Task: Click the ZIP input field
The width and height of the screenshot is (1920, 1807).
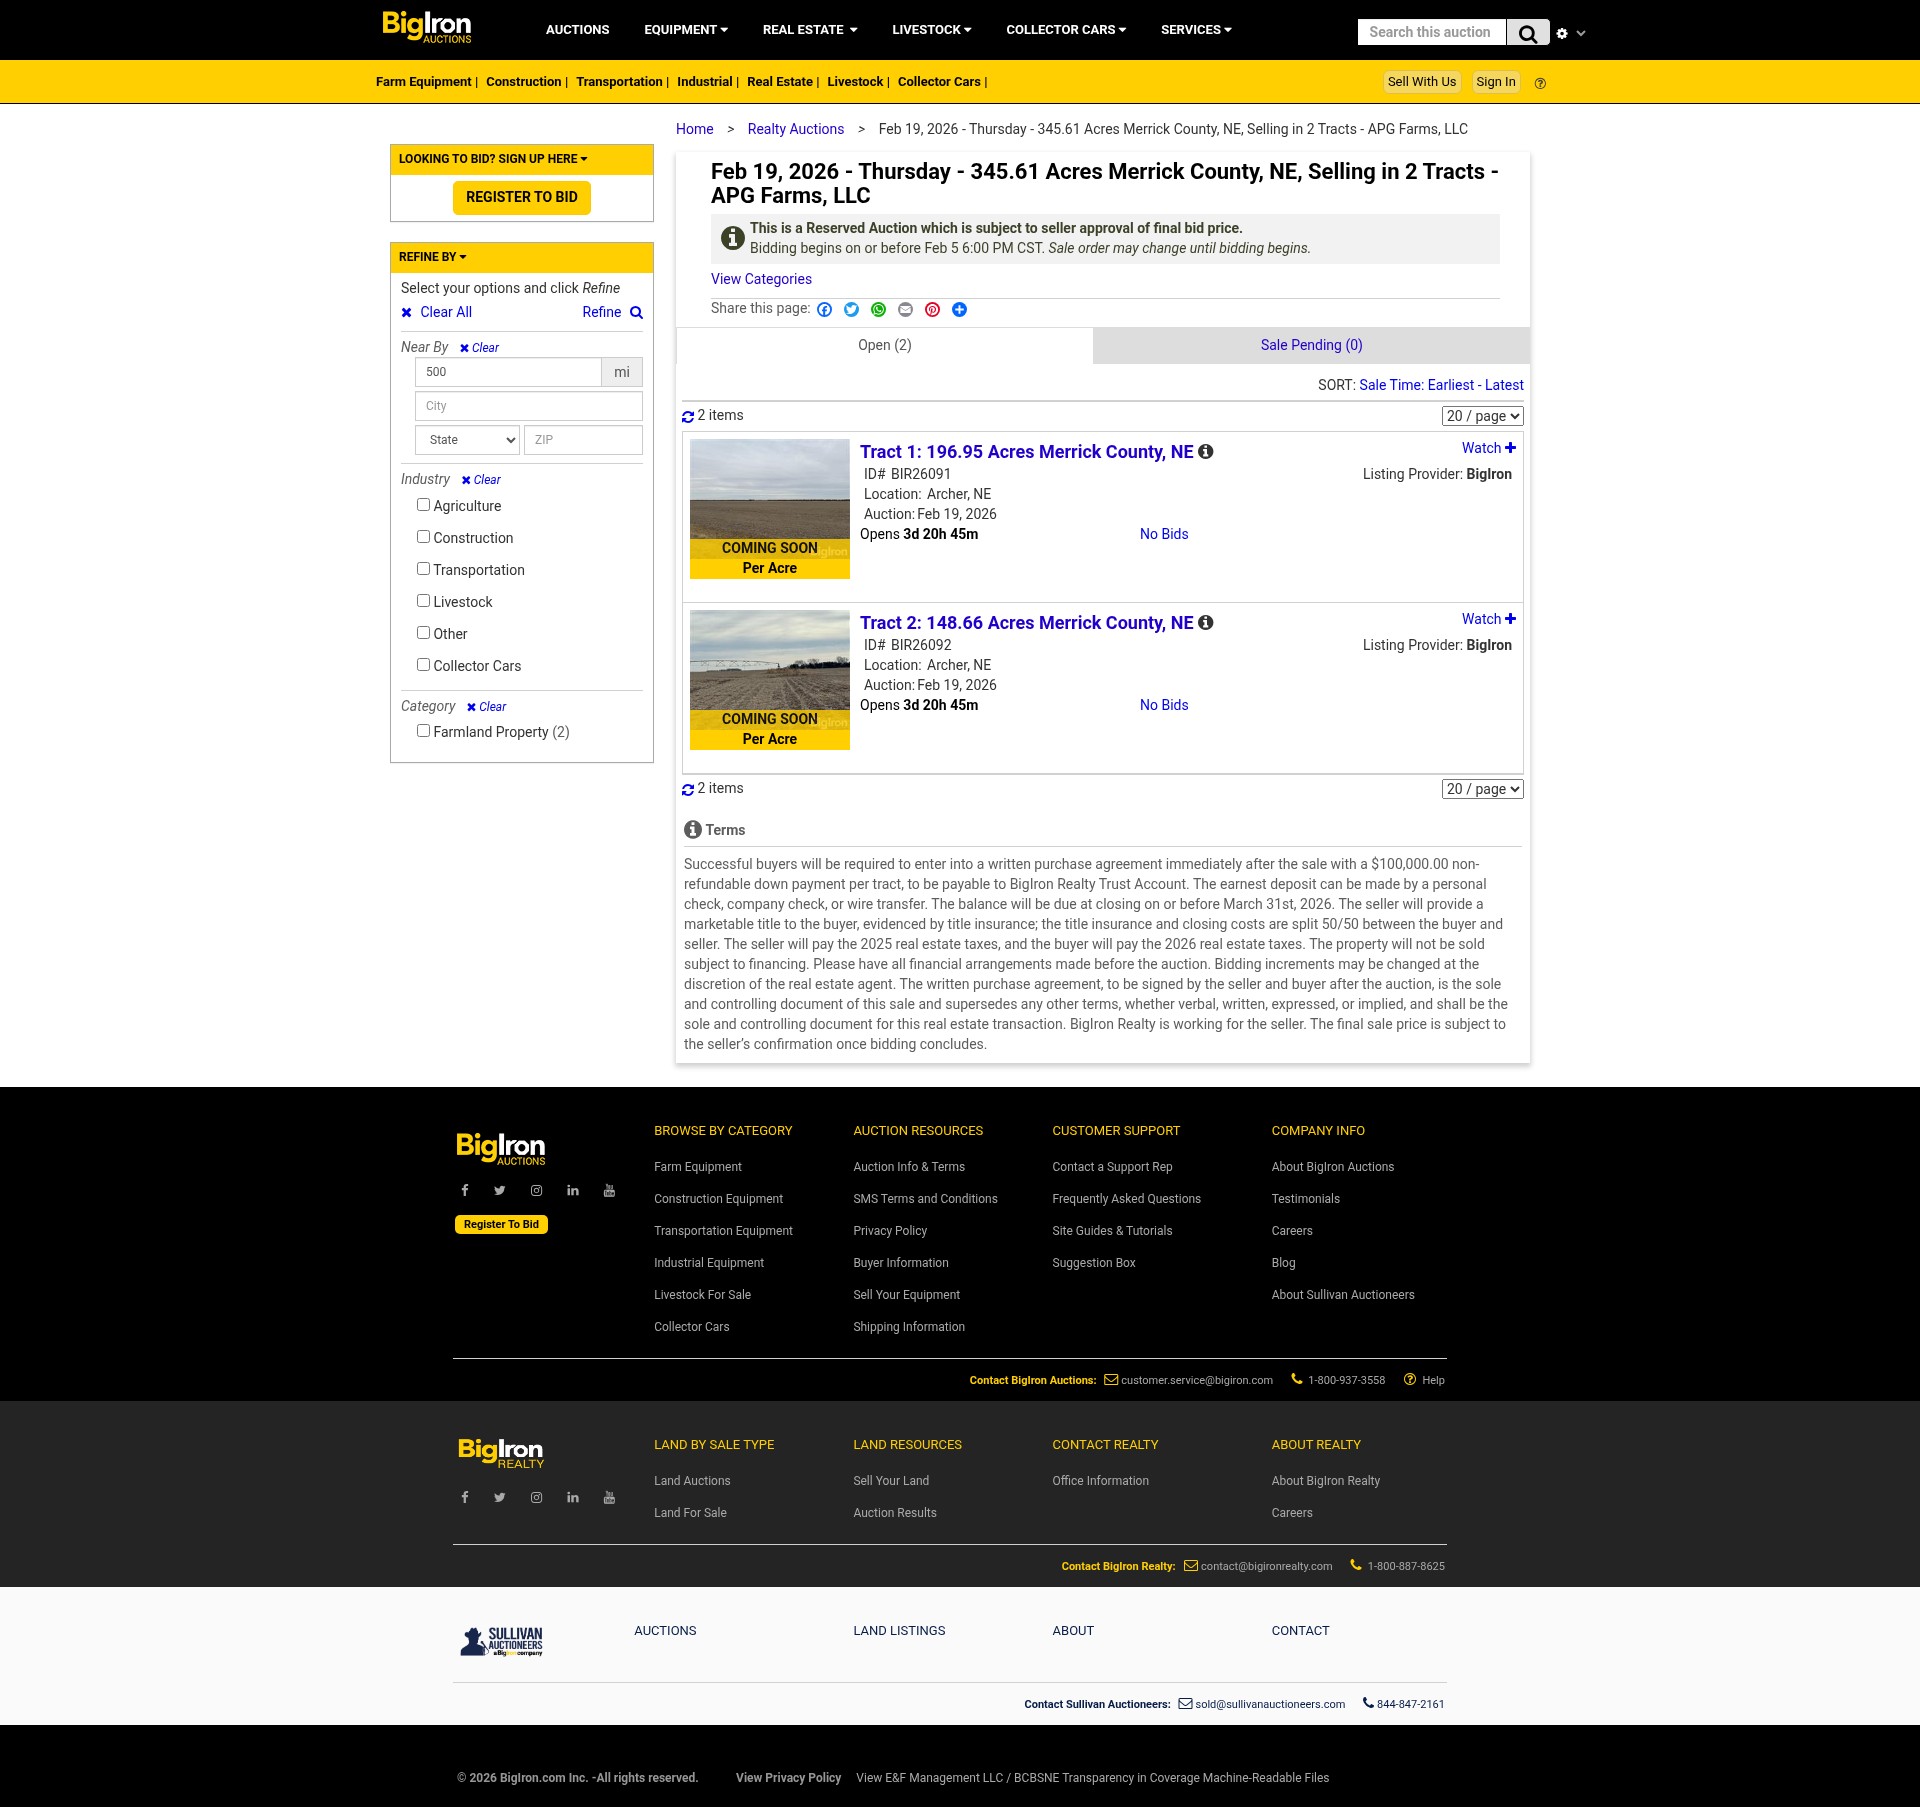Action: [x=583, y=440]
